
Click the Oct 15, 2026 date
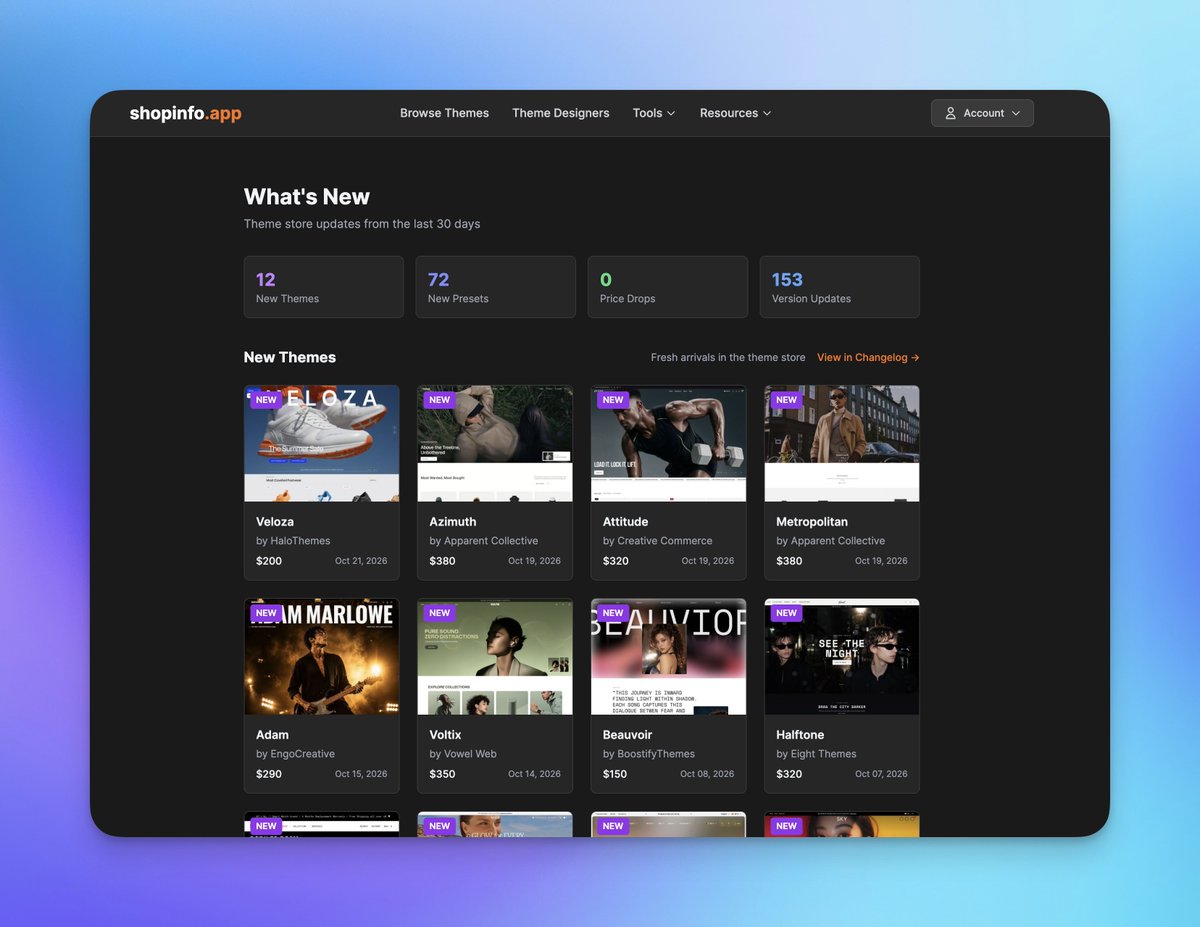pos(361,774)
